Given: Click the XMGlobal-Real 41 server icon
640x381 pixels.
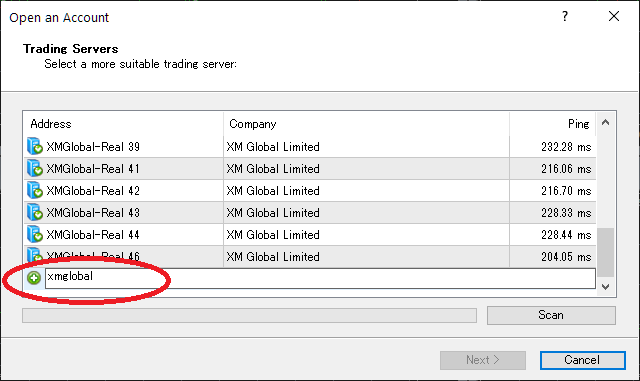Looking at the screenshot, I should coord(35,168).
